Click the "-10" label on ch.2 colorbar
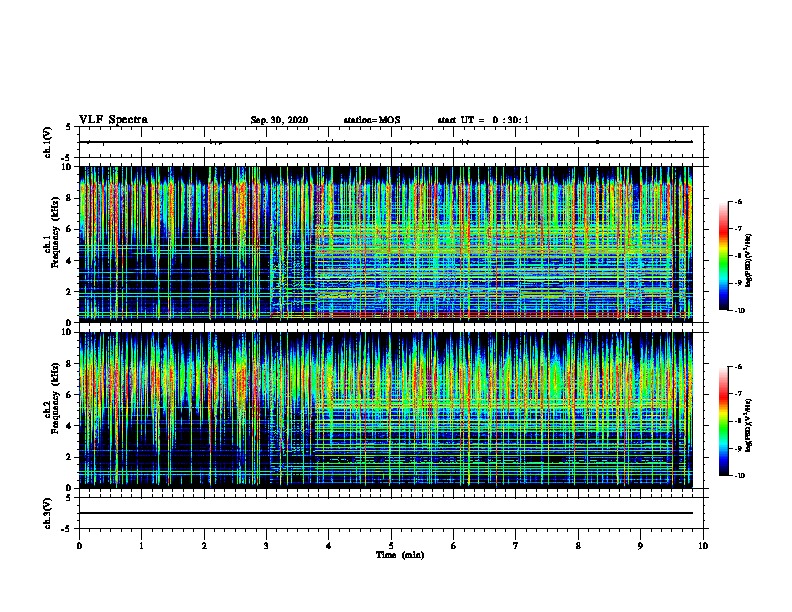The image size is (792, 612). pyautogui.click(x=739, y=476)
